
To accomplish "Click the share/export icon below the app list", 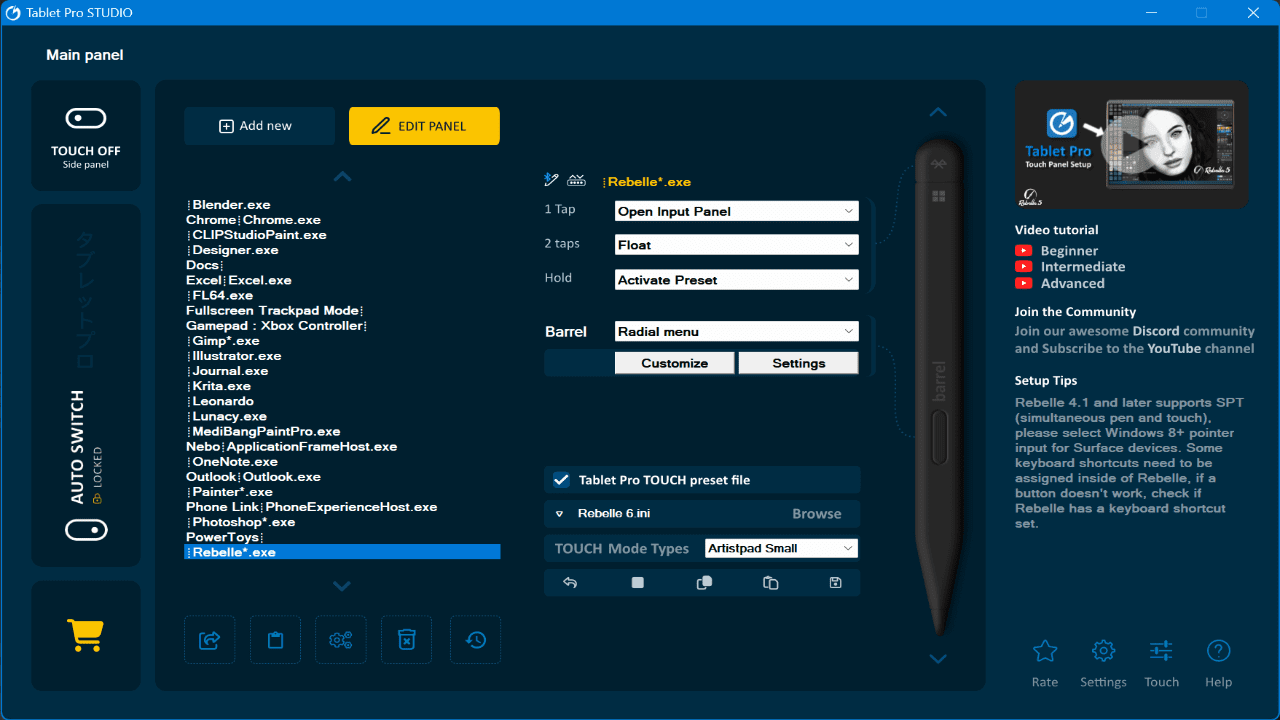I will [x=210, y=640].
